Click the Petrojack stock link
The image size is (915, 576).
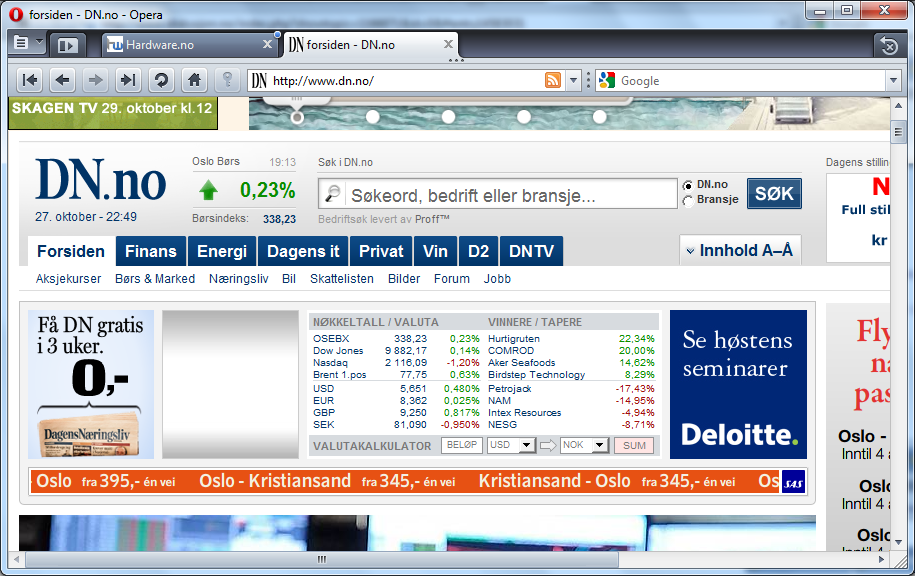509,389
